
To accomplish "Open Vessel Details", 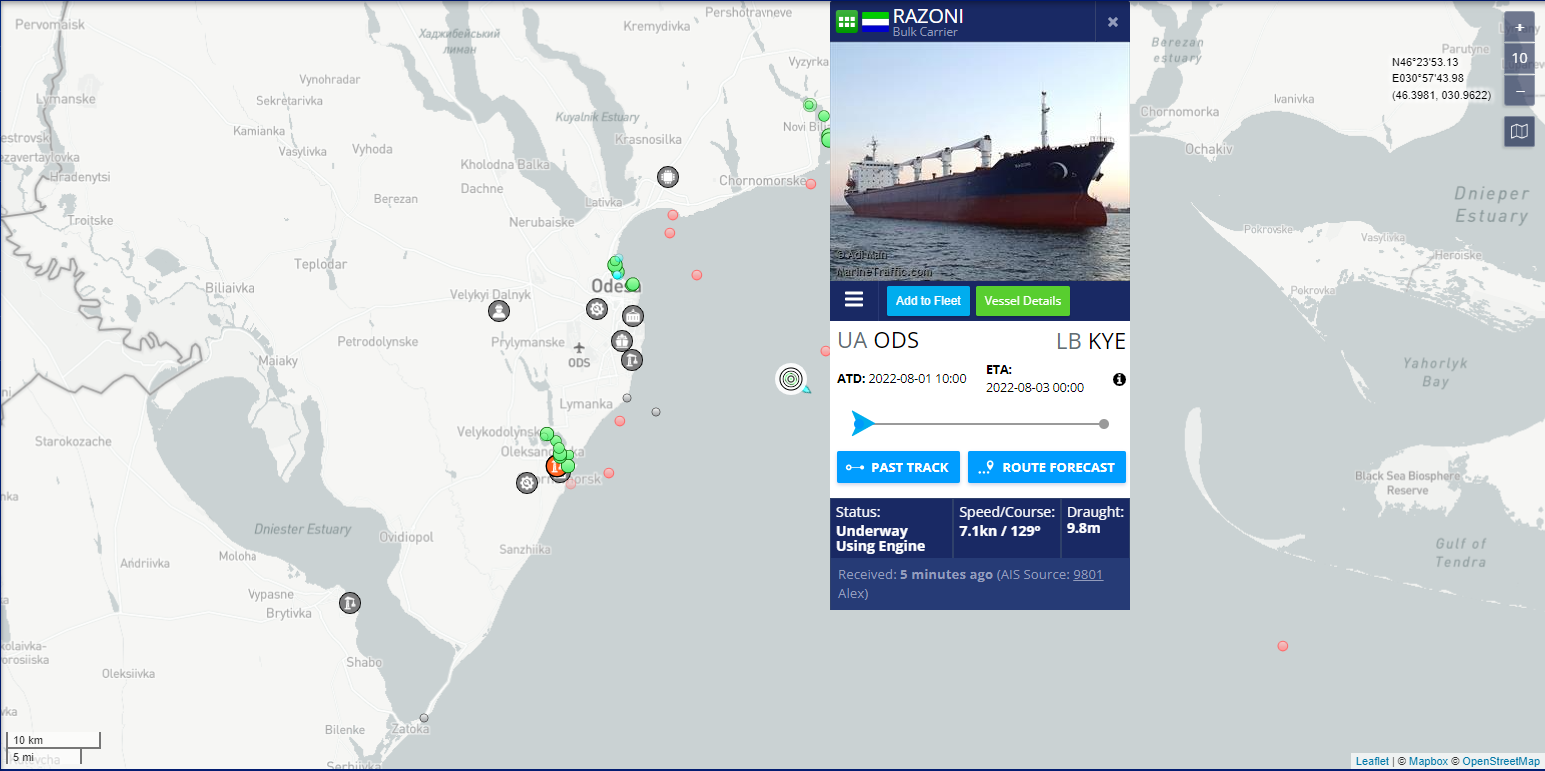I will [x=1022, y=300].
